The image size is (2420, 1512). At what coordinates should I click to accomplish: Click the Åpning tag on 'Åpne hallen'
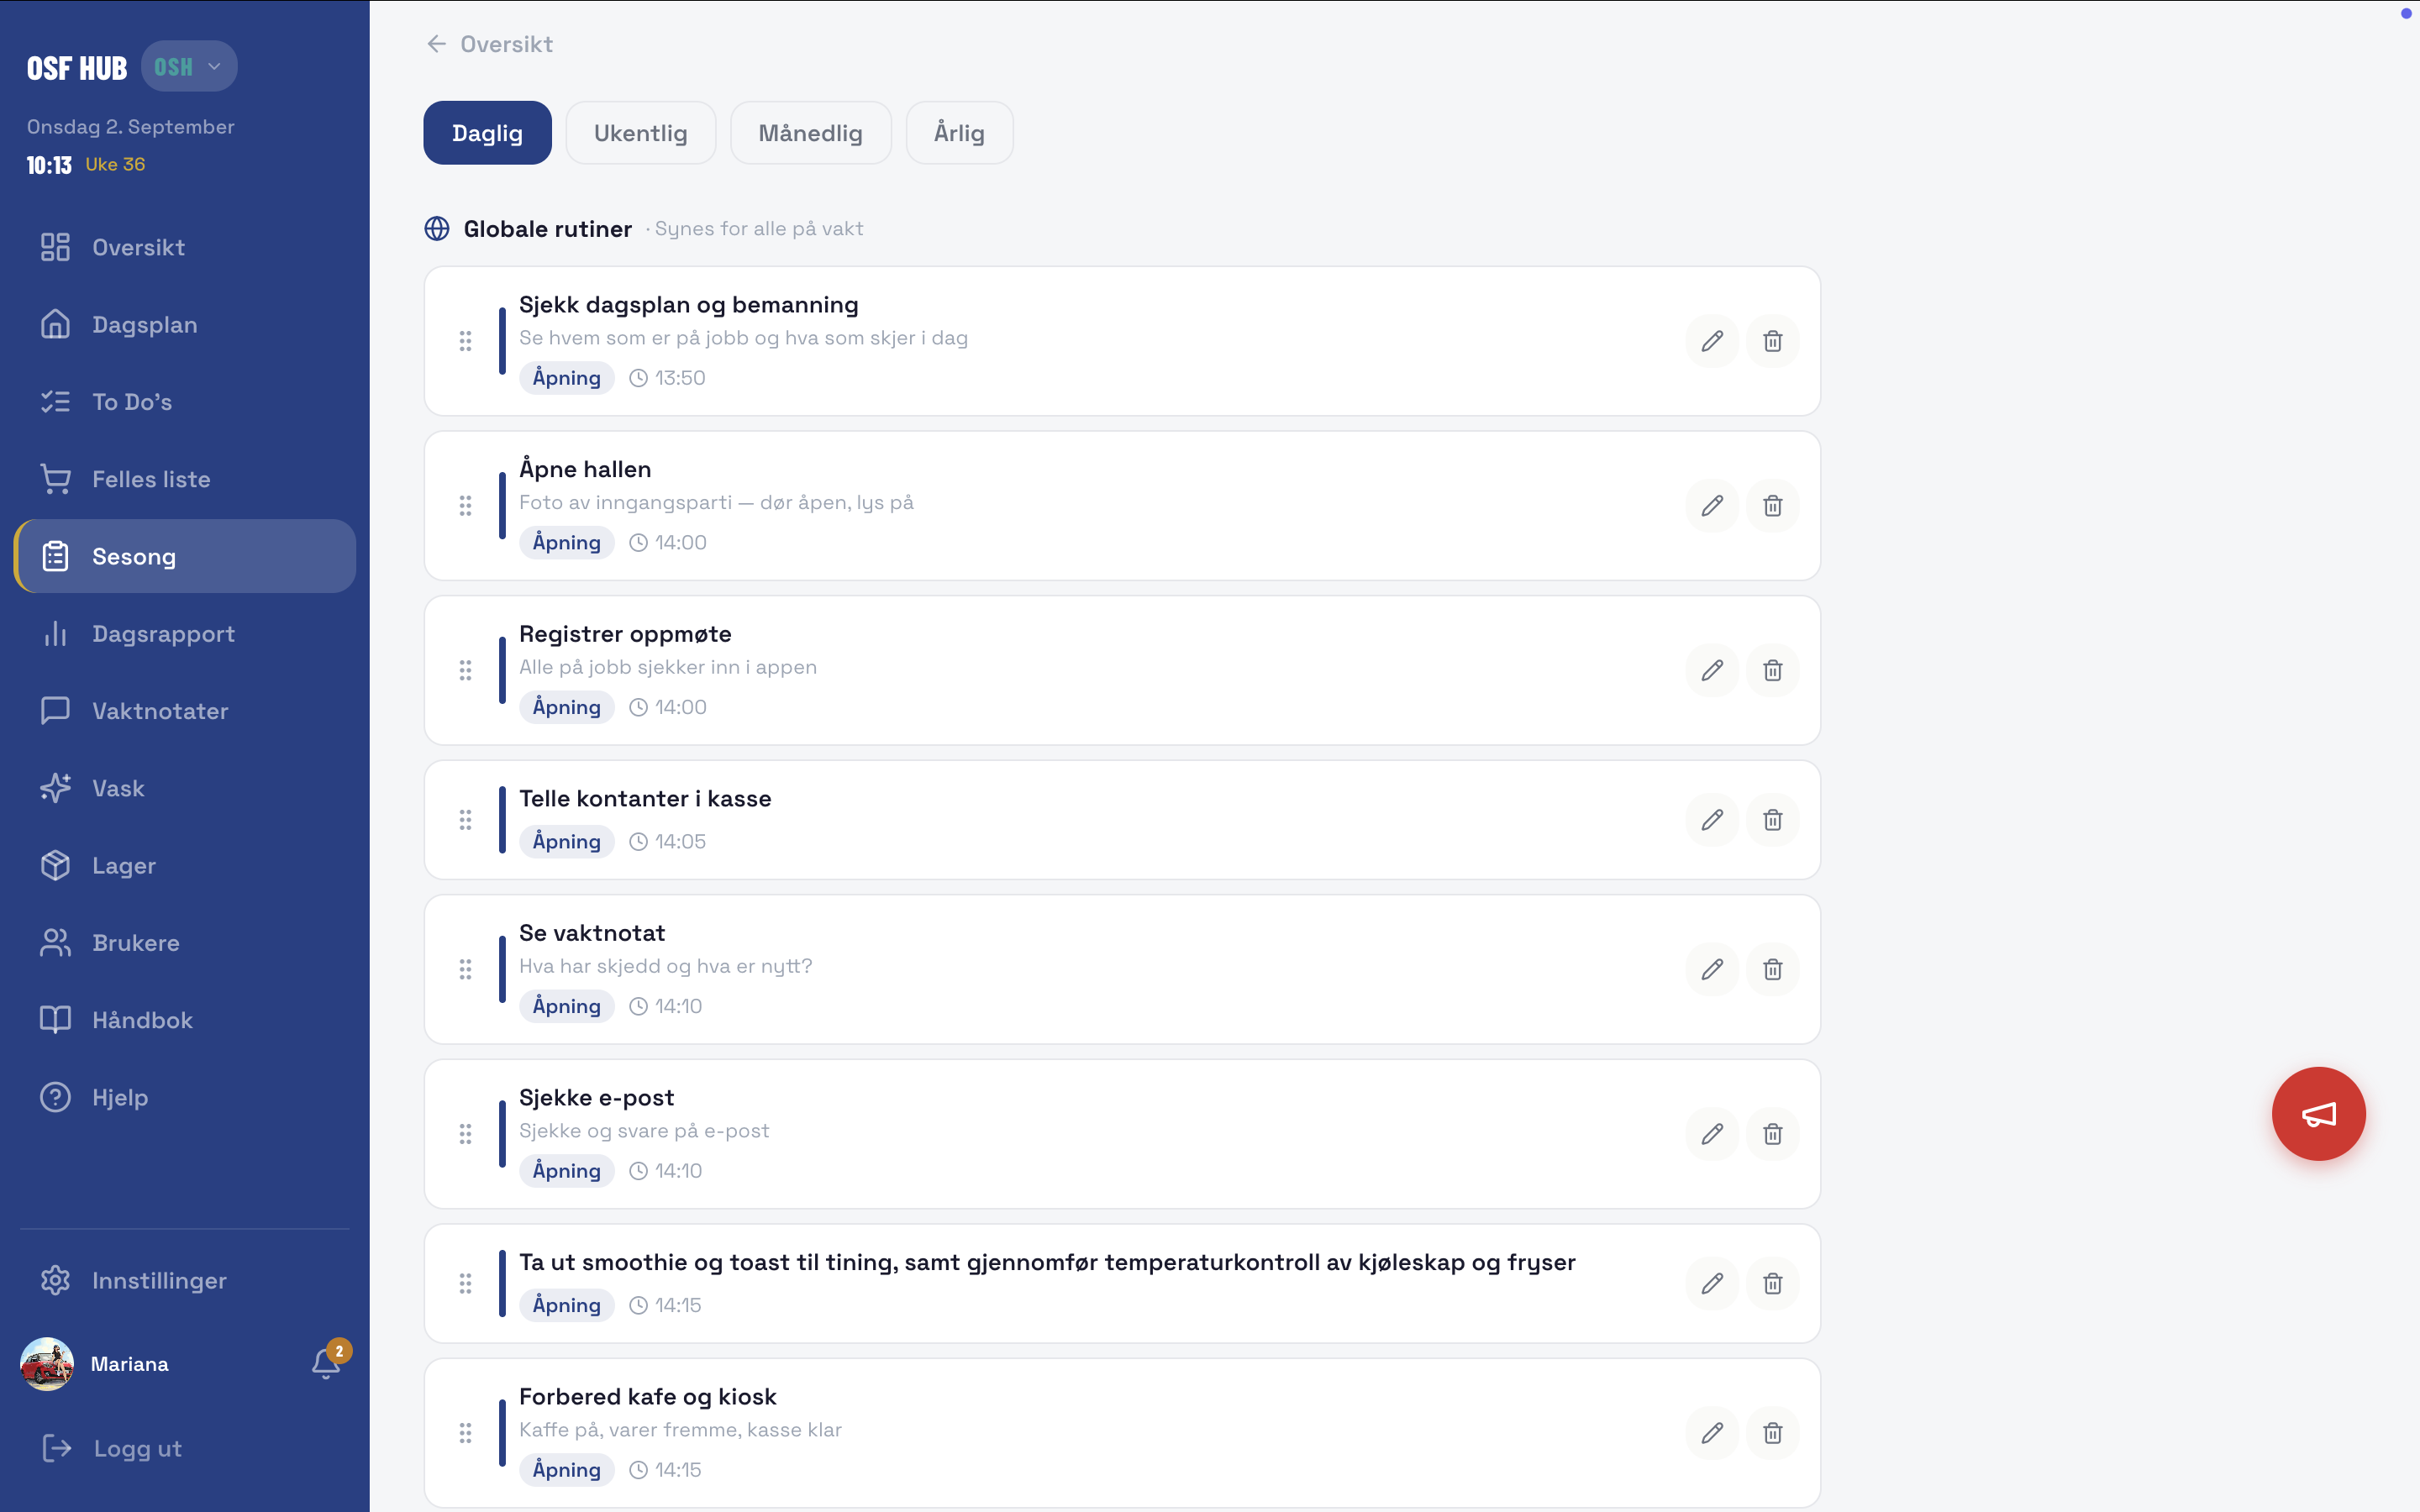(x=566, y=542)
